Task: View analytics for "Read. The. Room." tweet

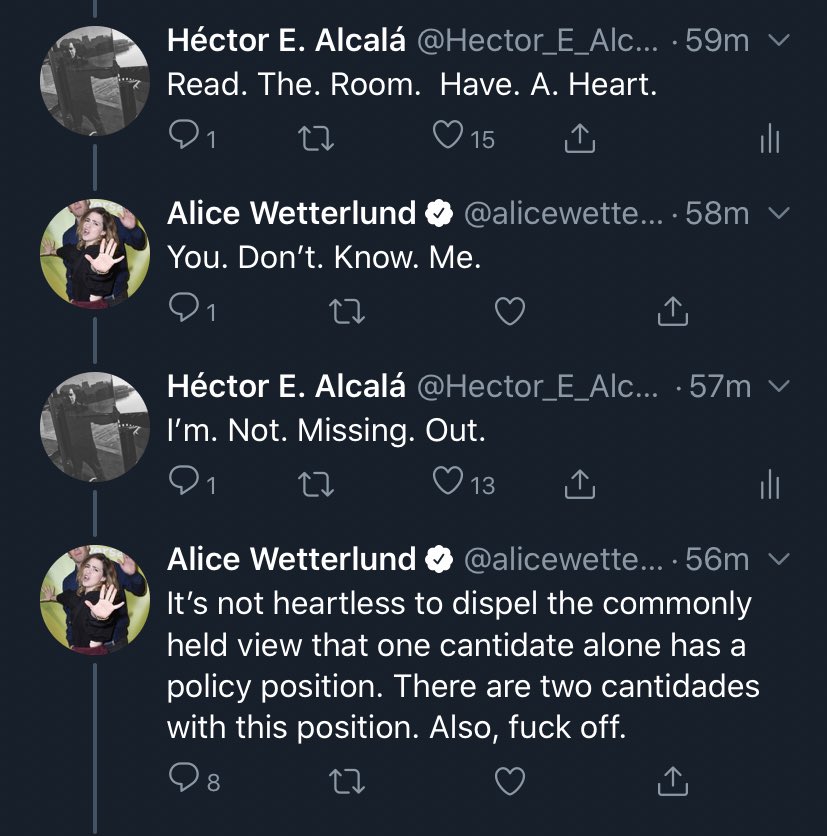Action: [768, 140]
